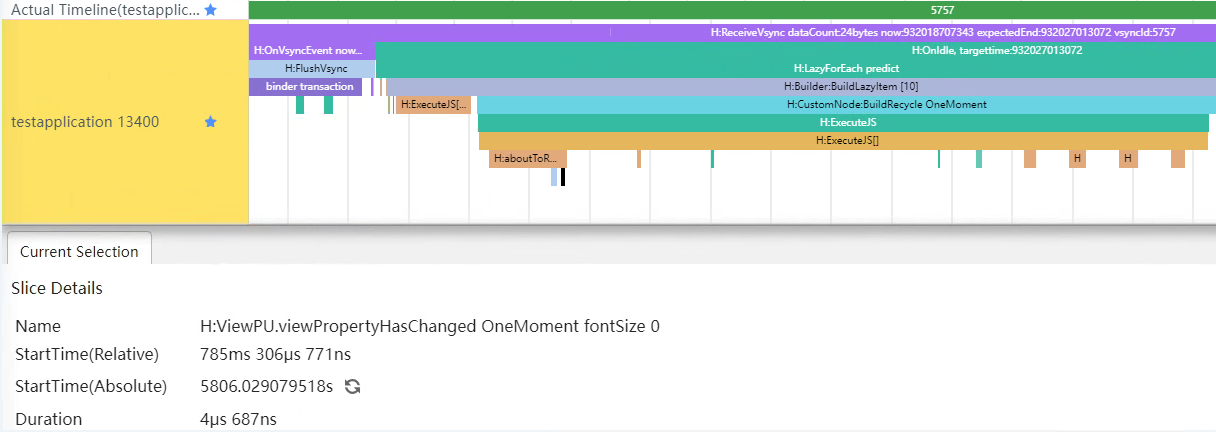The image size is (1216, 432).
Task: Click the wide orange H:ExecuteJS[] slice
Action: click(842, 140)
